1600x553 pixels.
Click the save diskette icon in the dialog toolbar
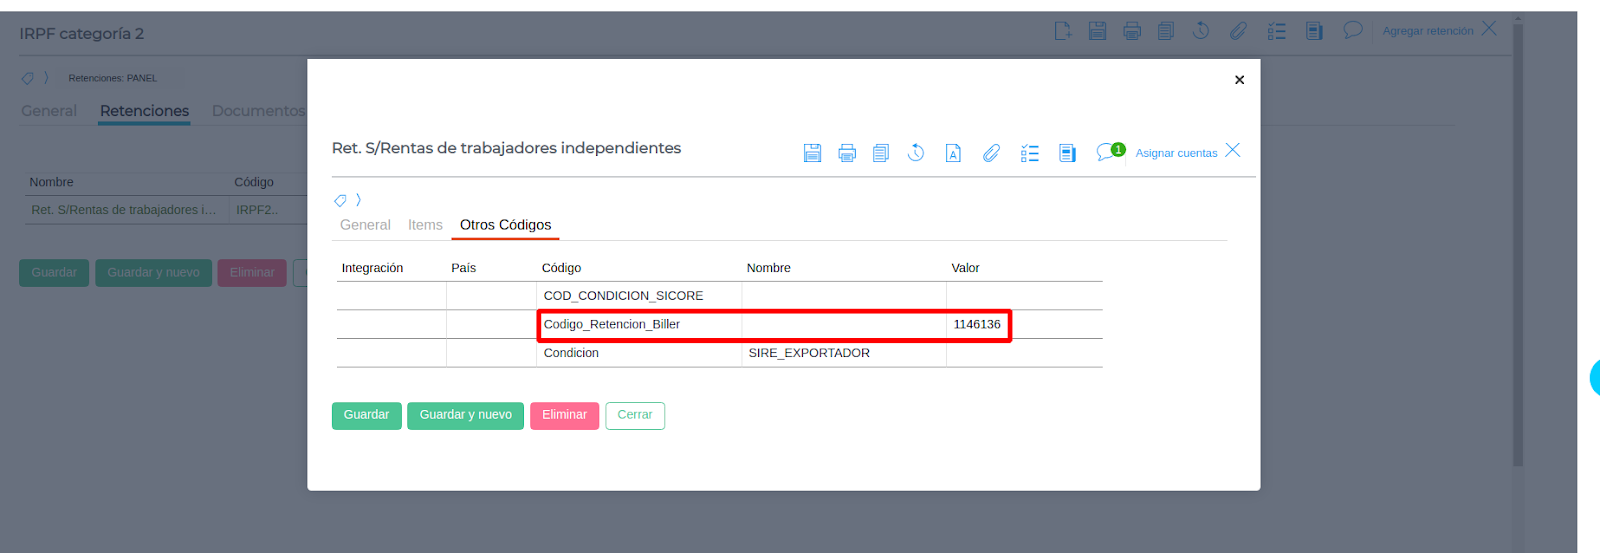(x=812, y=153)
